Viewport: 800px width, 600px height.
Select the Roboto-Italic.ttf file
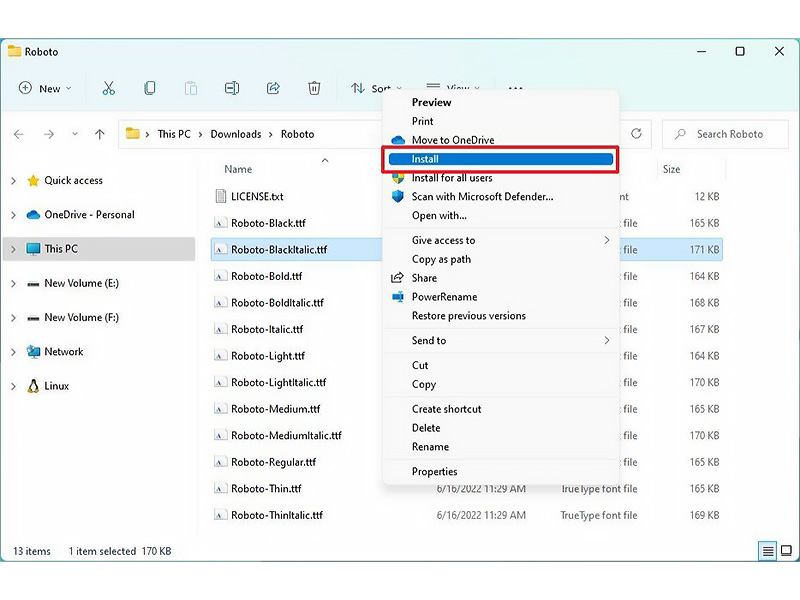point(267,329)
